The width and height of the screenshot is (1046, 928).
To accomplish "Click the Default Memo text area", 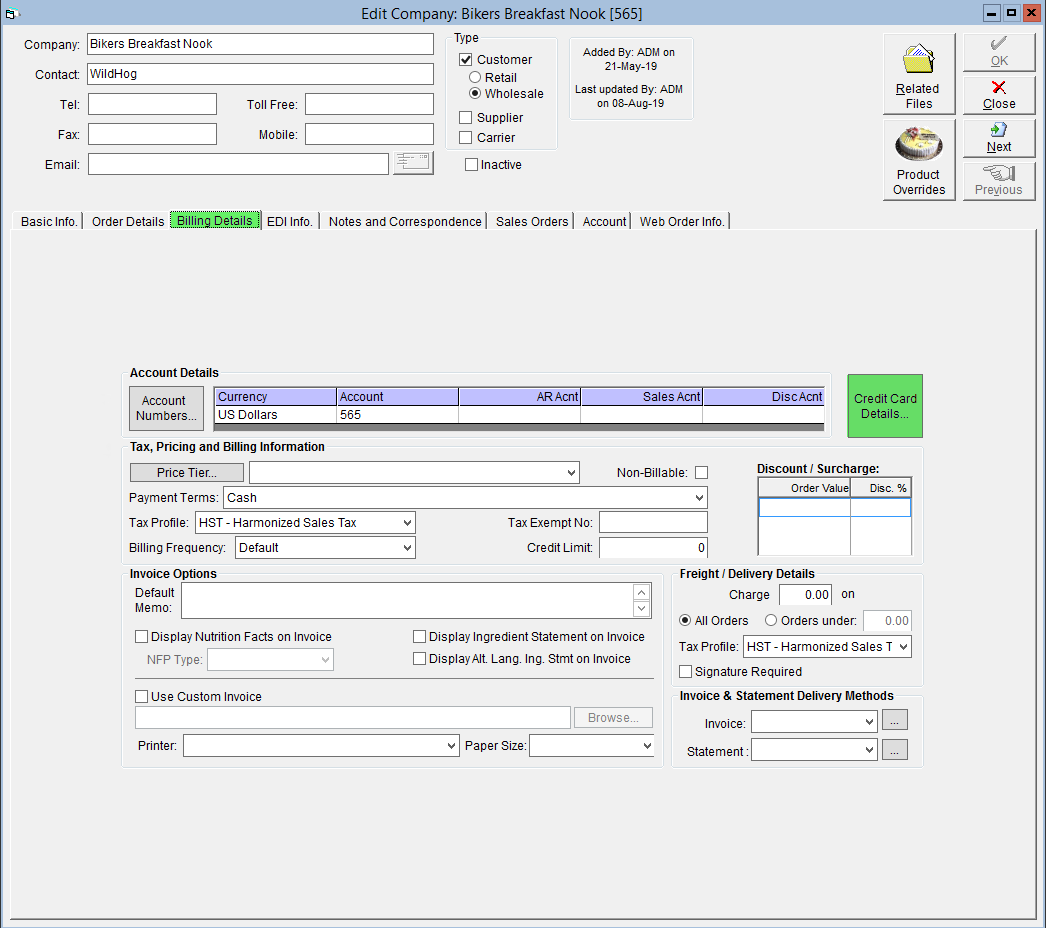I will tap(408, 600).
